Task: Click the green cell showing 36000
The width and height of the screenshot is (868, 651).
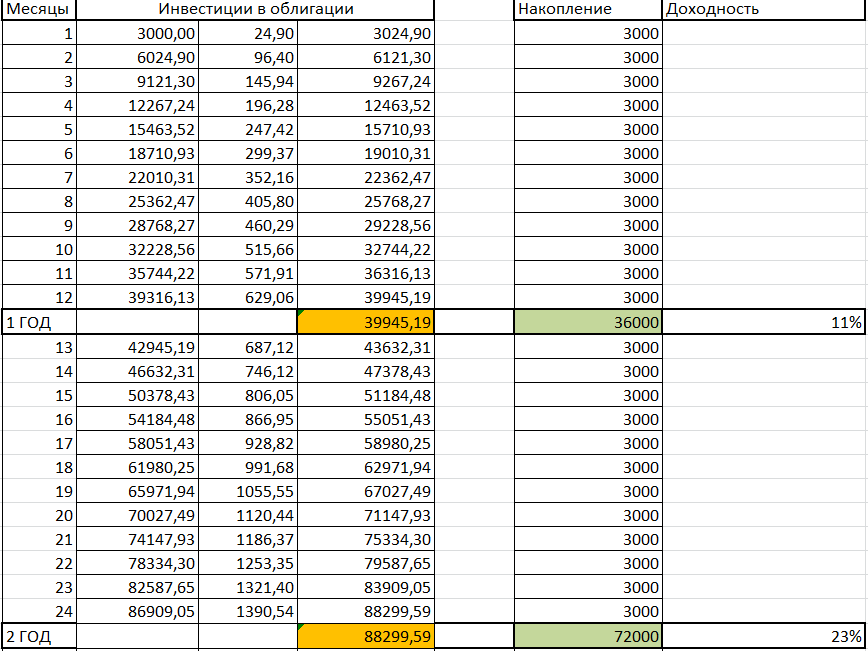Action: click(588, 322)
